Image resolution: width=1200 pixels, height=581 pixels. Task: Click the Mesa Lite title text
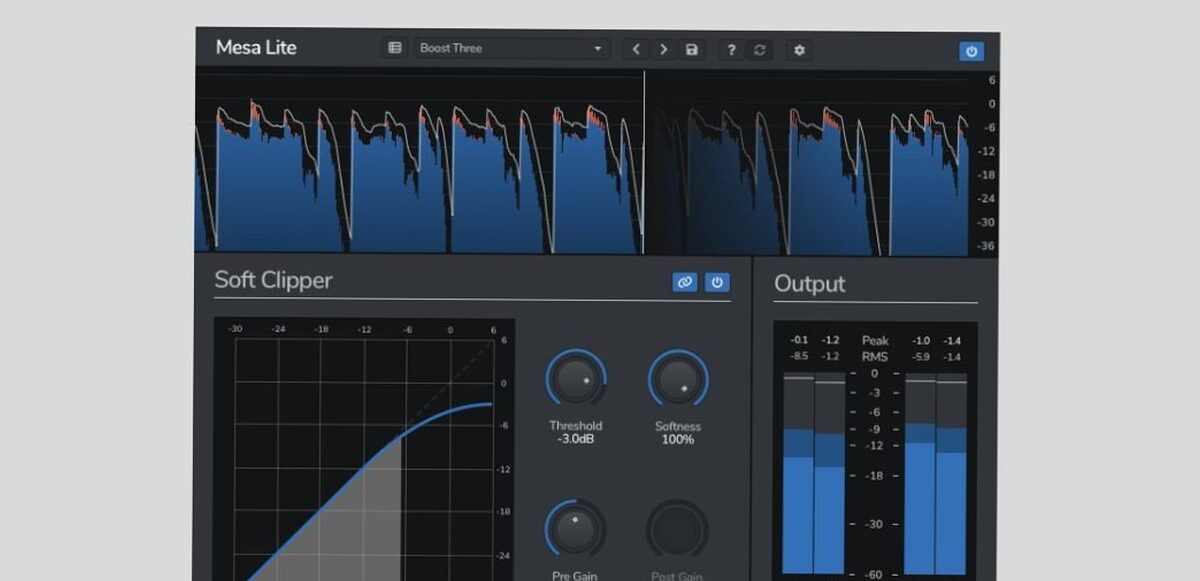(256, 46)
